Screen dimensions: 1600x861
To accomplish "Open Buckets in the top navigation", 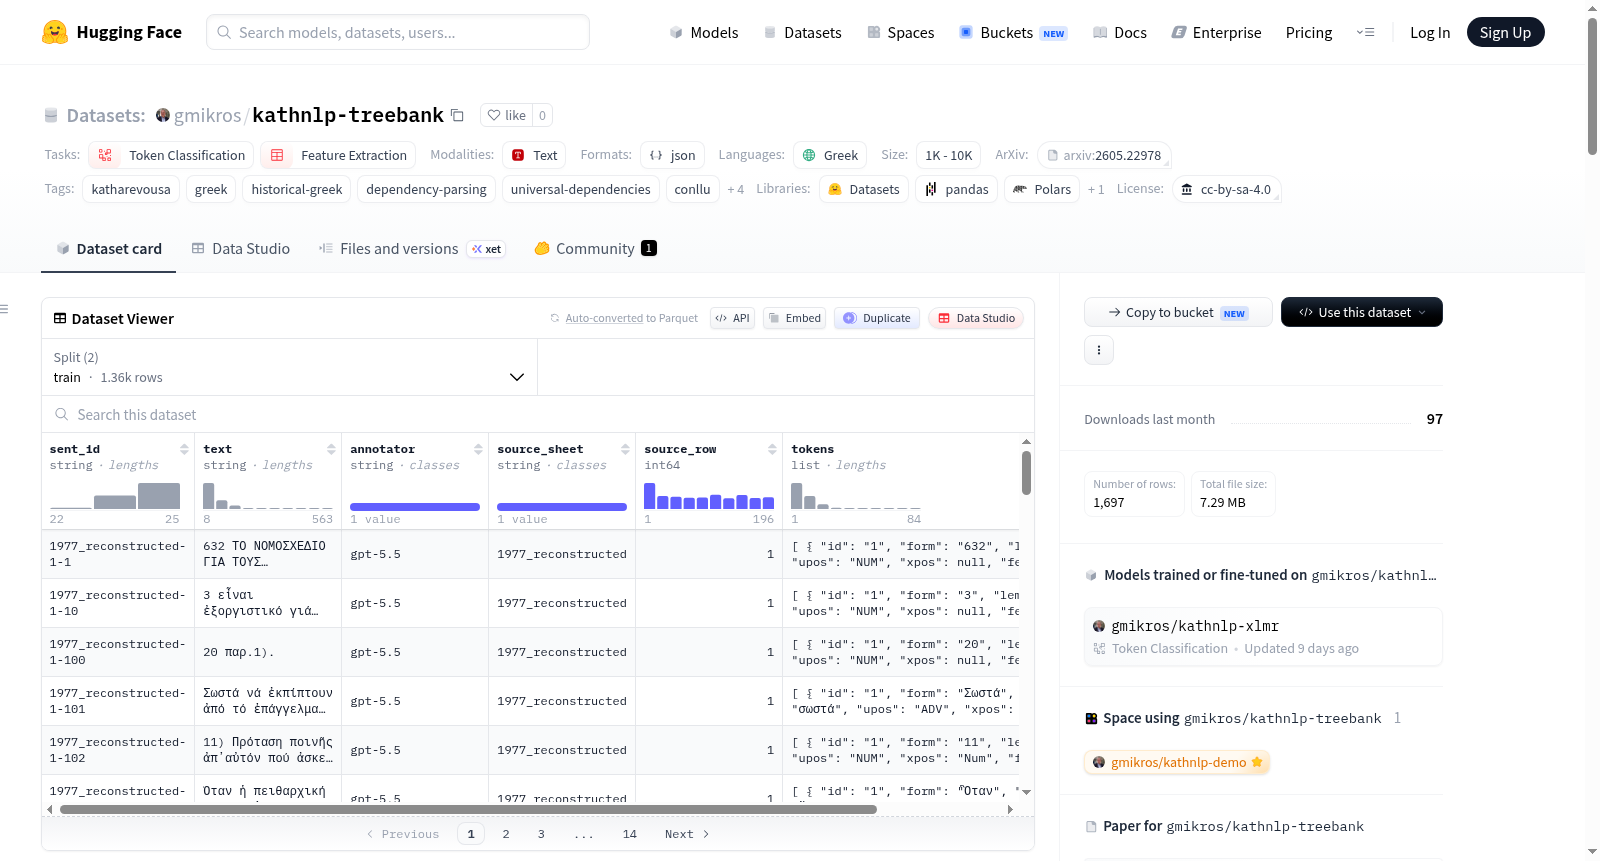I will pos(1012,32).
